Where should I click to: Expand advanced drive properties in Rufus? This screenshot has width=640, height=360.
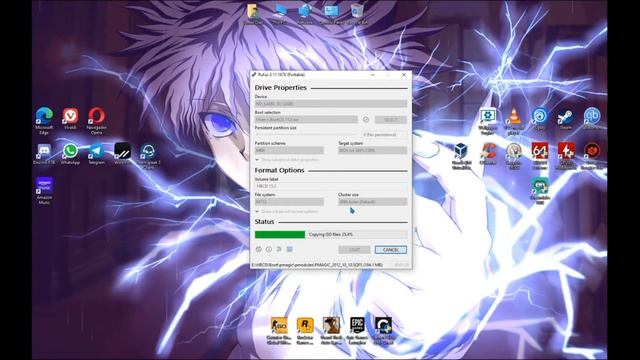coord(287,160)
